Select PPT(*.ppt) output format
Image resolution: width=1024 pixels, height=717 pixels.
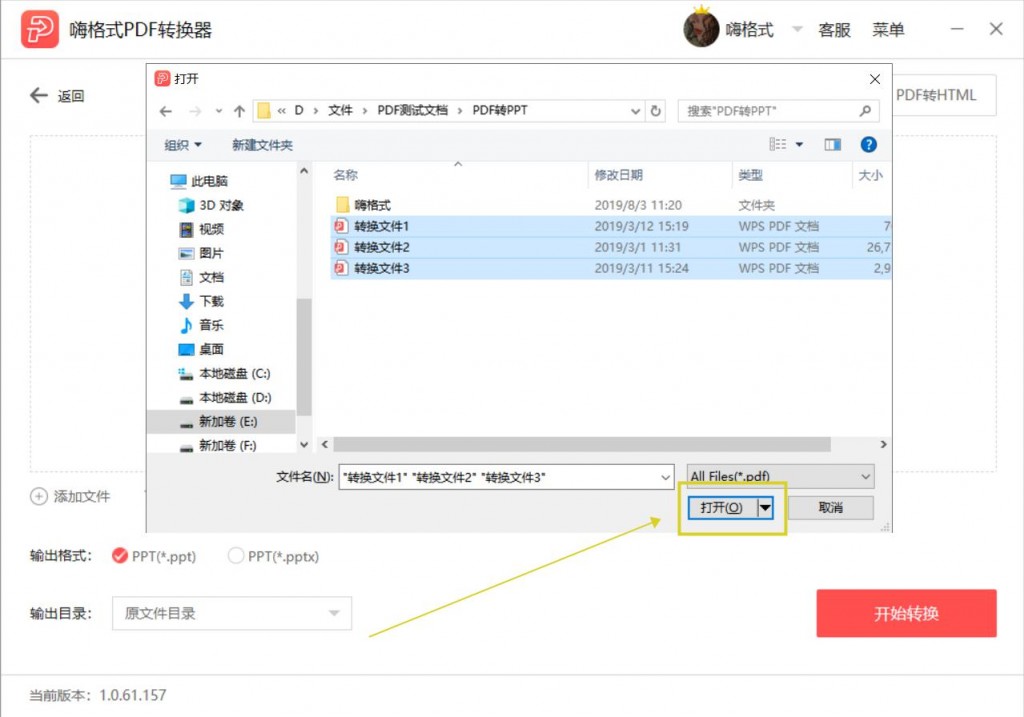point(120,556)
